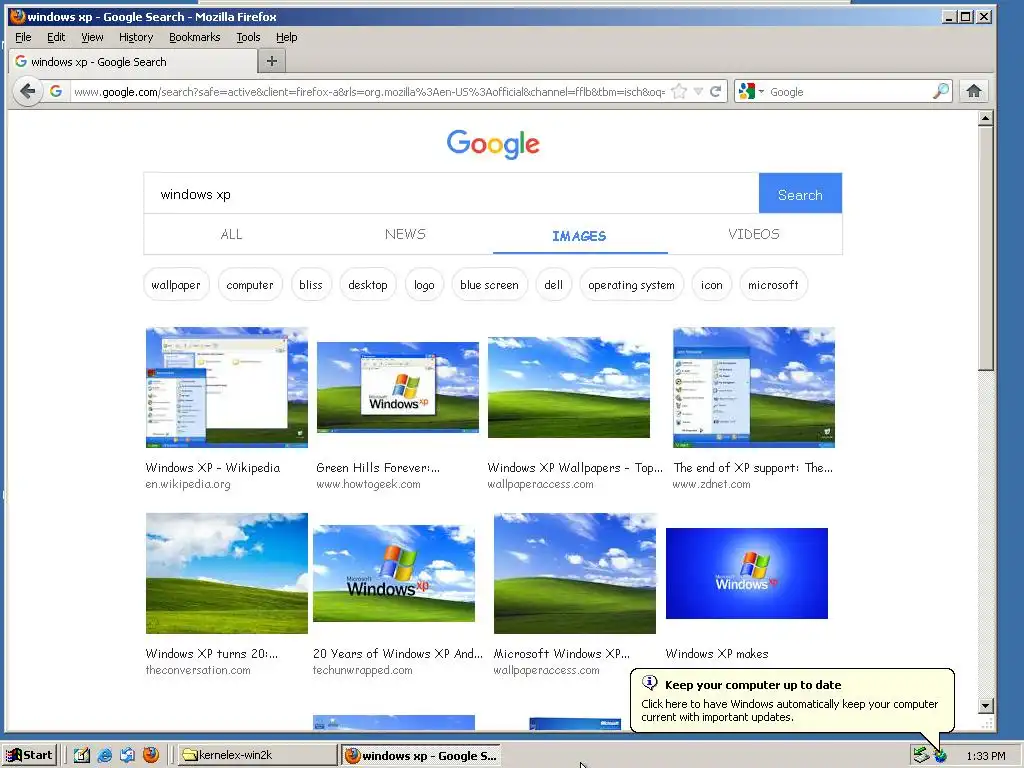
Task: Click the scroll up arrow of page scrollbar
Action: coord(985,118)
